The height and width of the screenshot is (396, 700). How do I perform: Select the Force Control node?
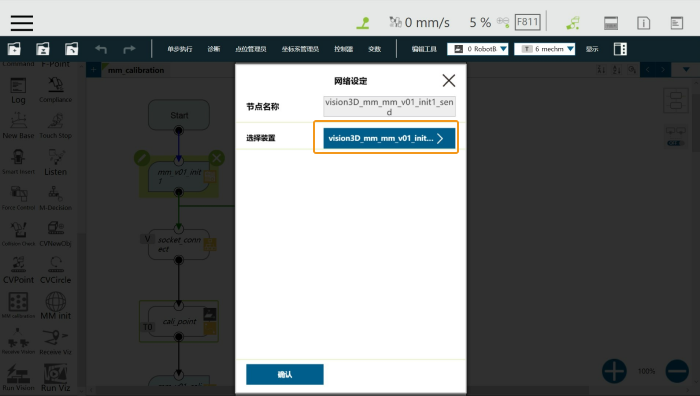click(x=18, y=199)
